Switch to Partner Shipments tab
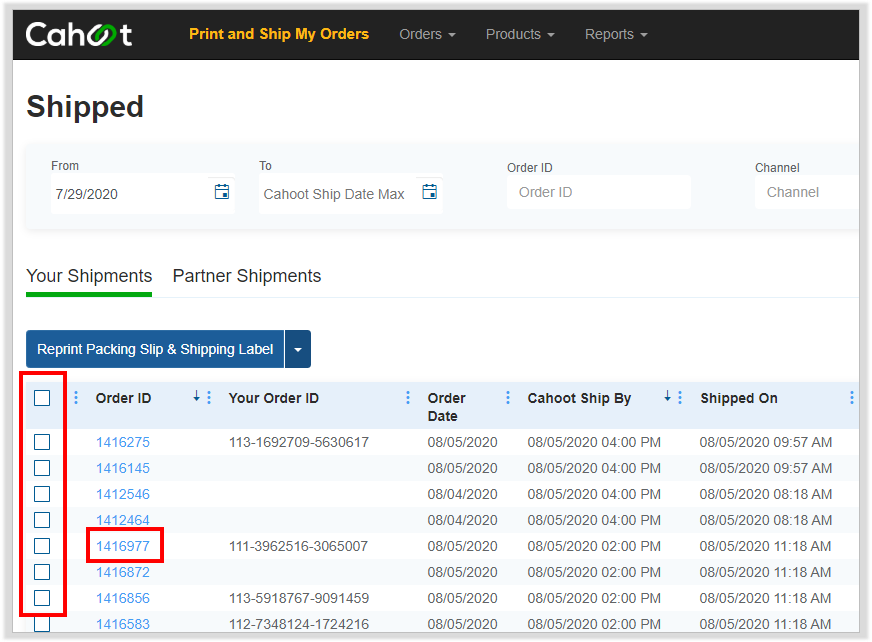This screenshot has width=872, height=642. tap(247, 276)
